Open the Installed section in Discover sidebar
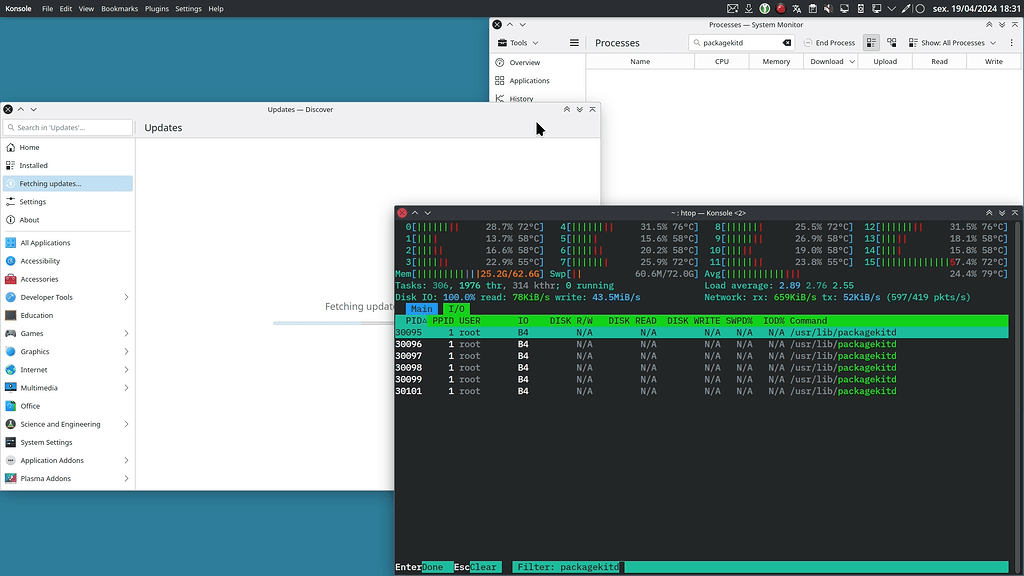Image resolution: width=1024 pixels, height=576 pixels. tap(34, 165)
